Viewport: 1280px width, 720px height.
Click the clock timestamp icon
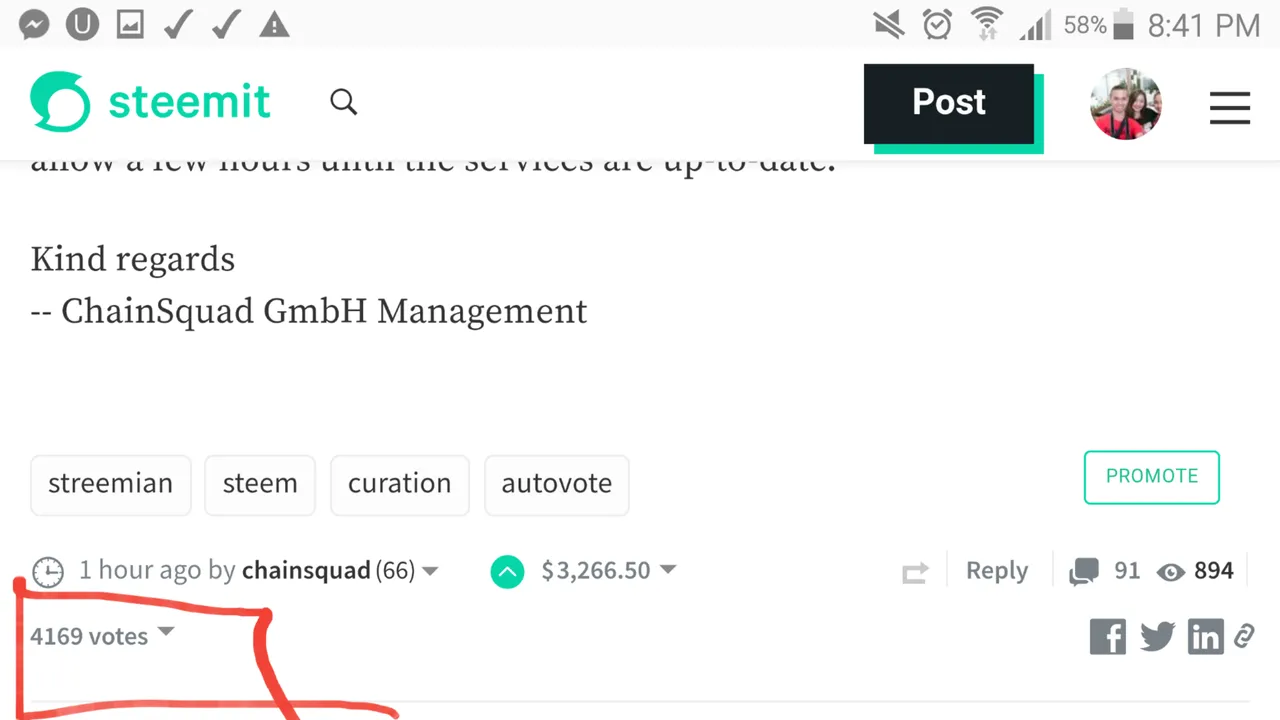pos(48,572)
